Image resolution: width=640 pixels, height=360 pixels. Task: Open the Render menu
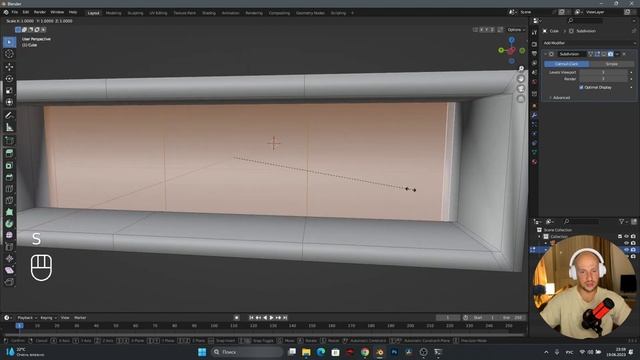(40, 12)
